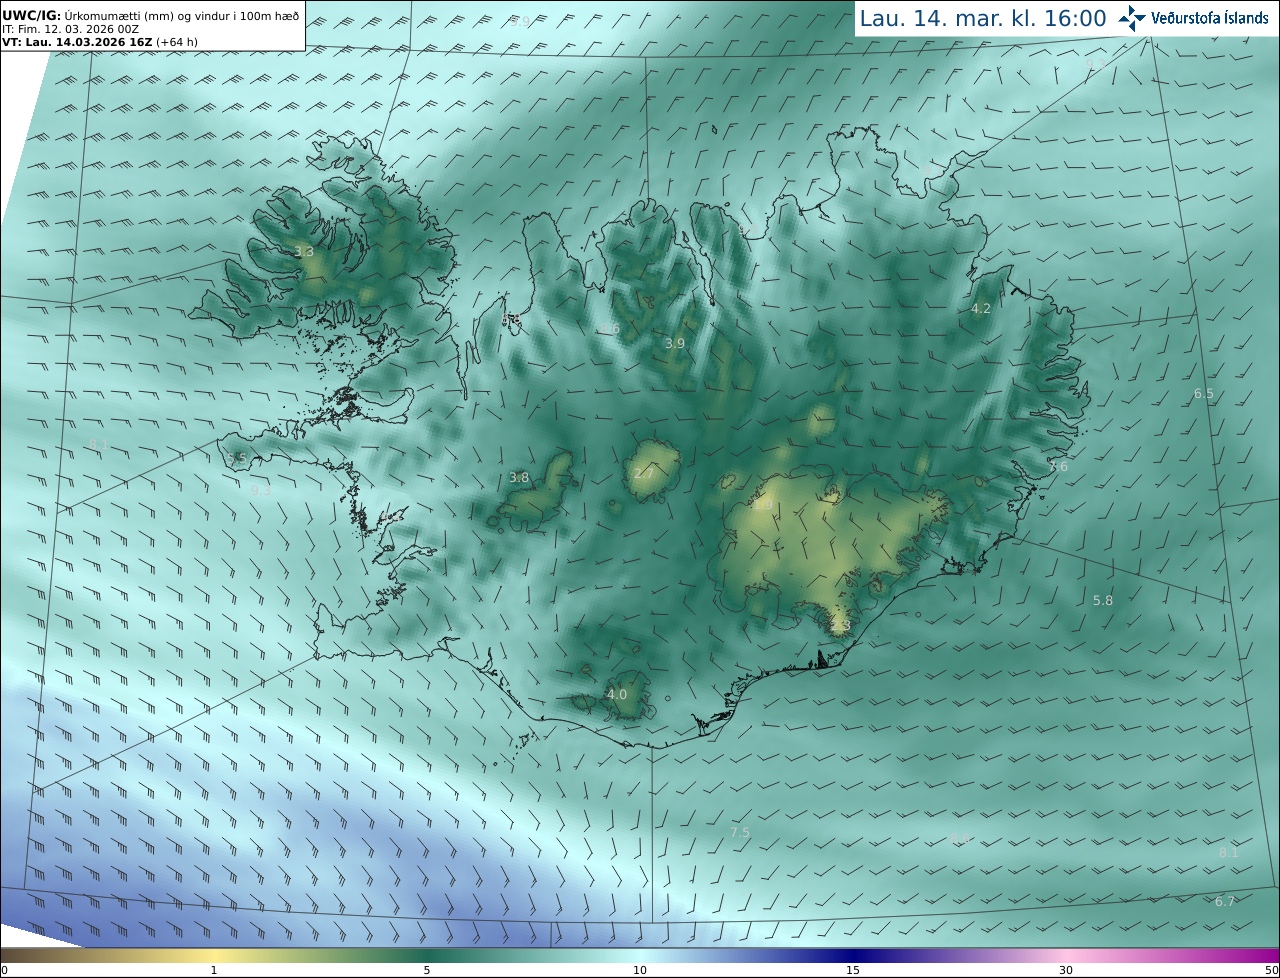Click the 2.7 value on the round ice cap

(643, 473)
